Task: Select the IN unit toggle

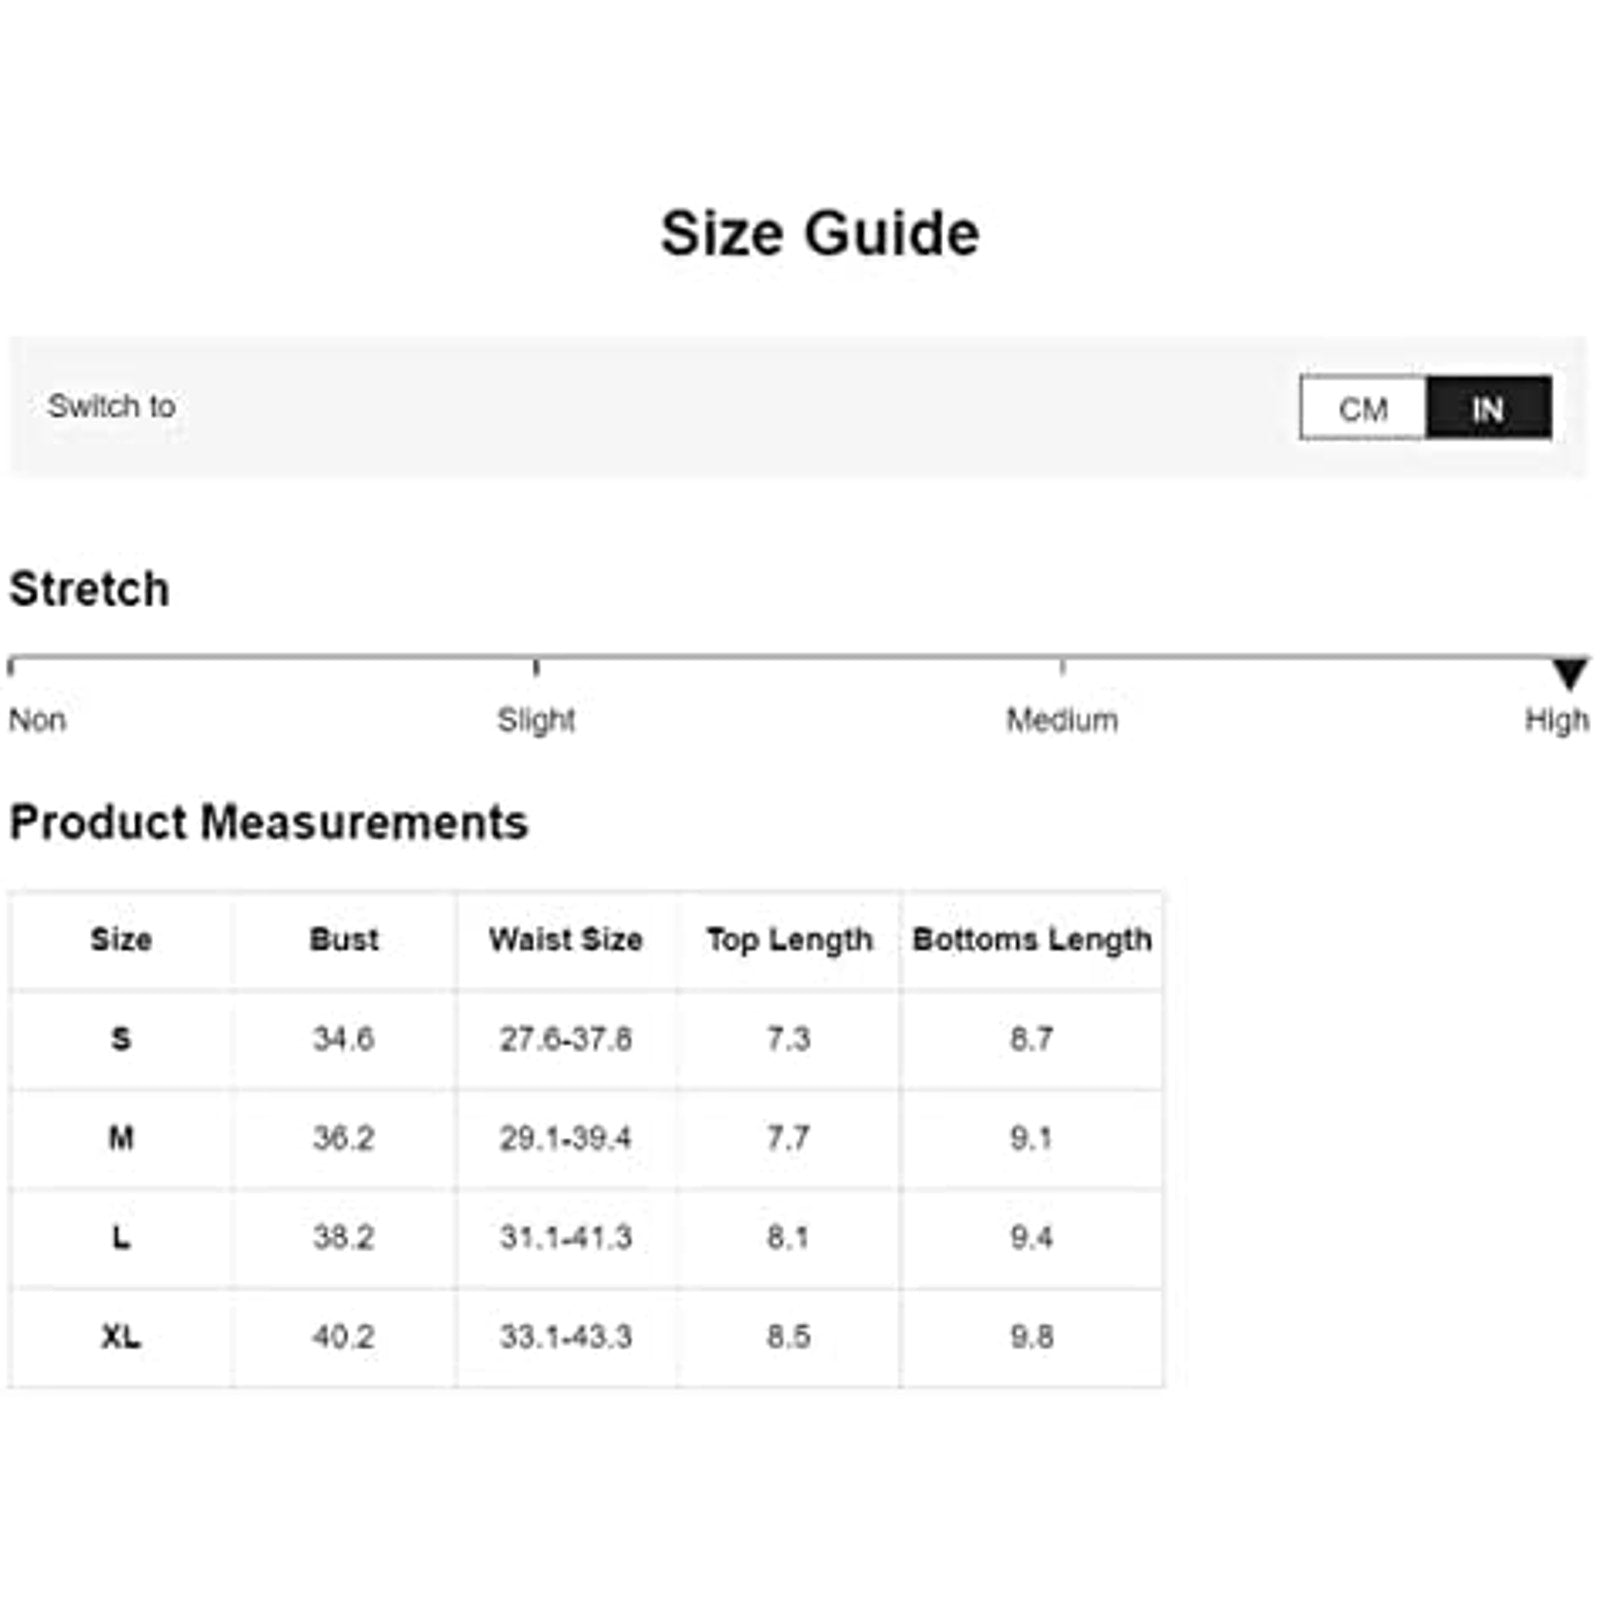Action: coord(1488,408)
